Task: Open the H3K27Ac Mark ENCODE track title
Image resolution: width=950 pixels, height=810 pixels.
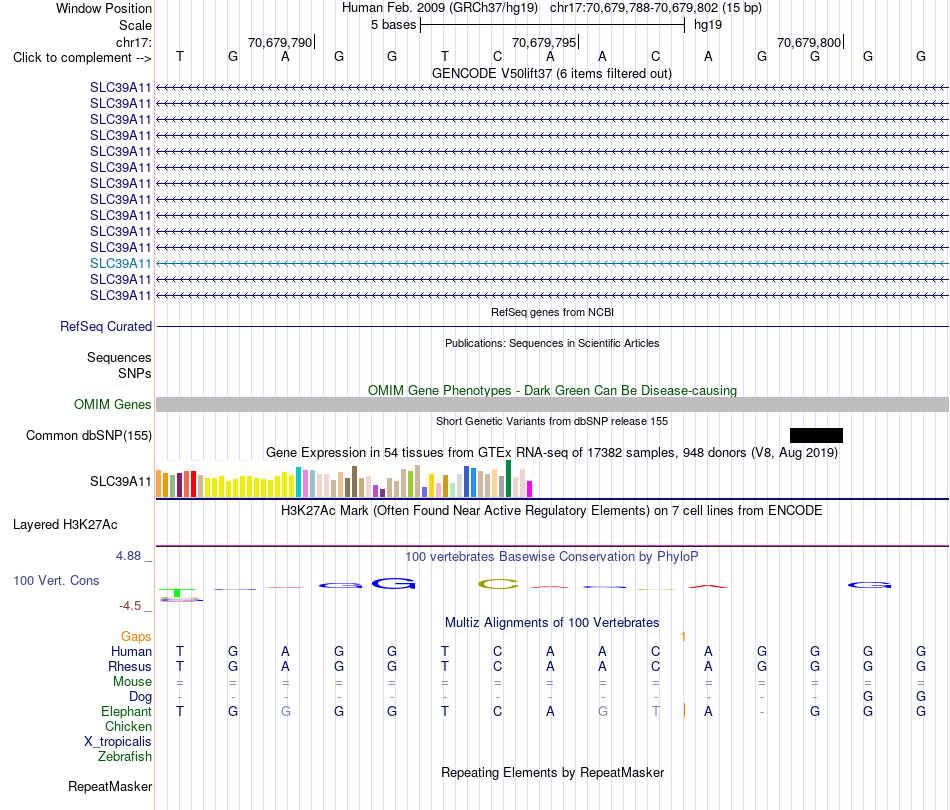Action: (552, 510)
